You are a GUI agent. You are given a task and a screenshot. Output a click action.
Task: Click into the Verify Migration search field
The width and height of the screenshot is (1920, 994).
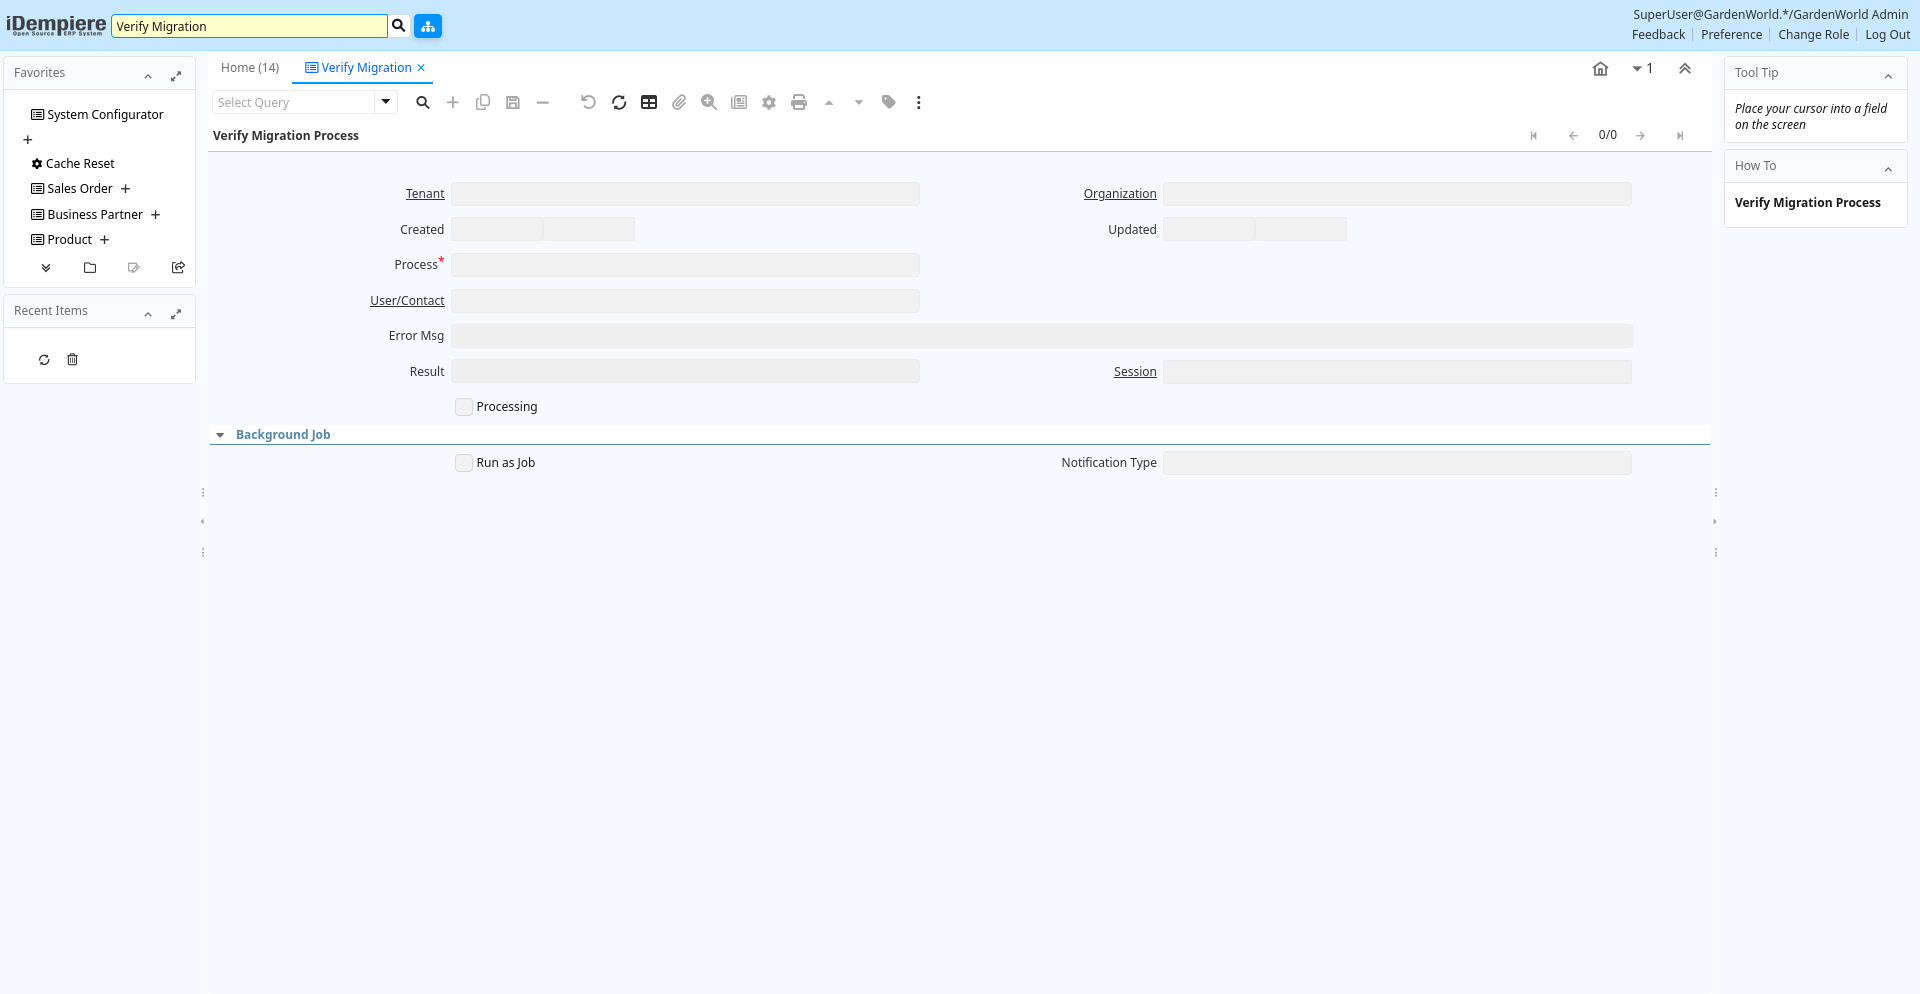click(249, 26)
